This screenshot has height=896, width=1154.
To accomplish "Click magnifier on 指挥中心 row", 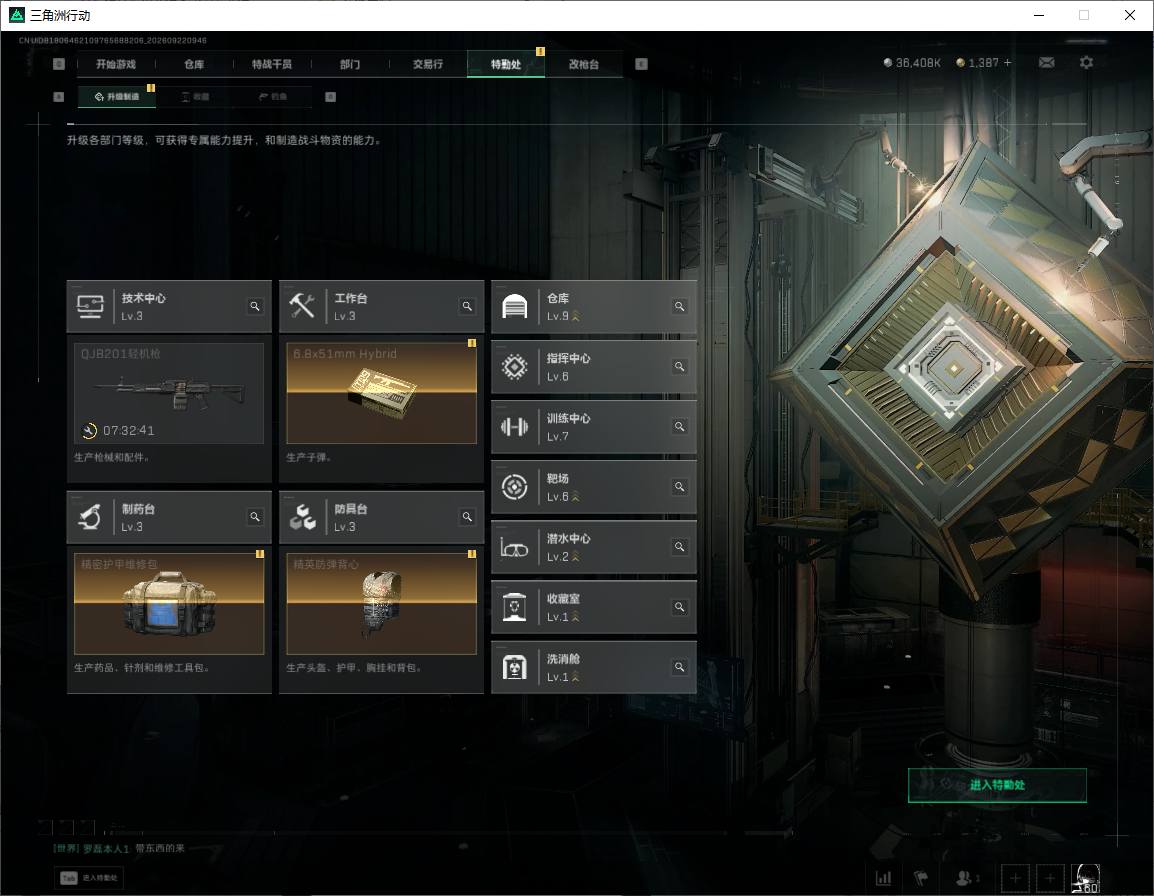I will pos(679,367).
